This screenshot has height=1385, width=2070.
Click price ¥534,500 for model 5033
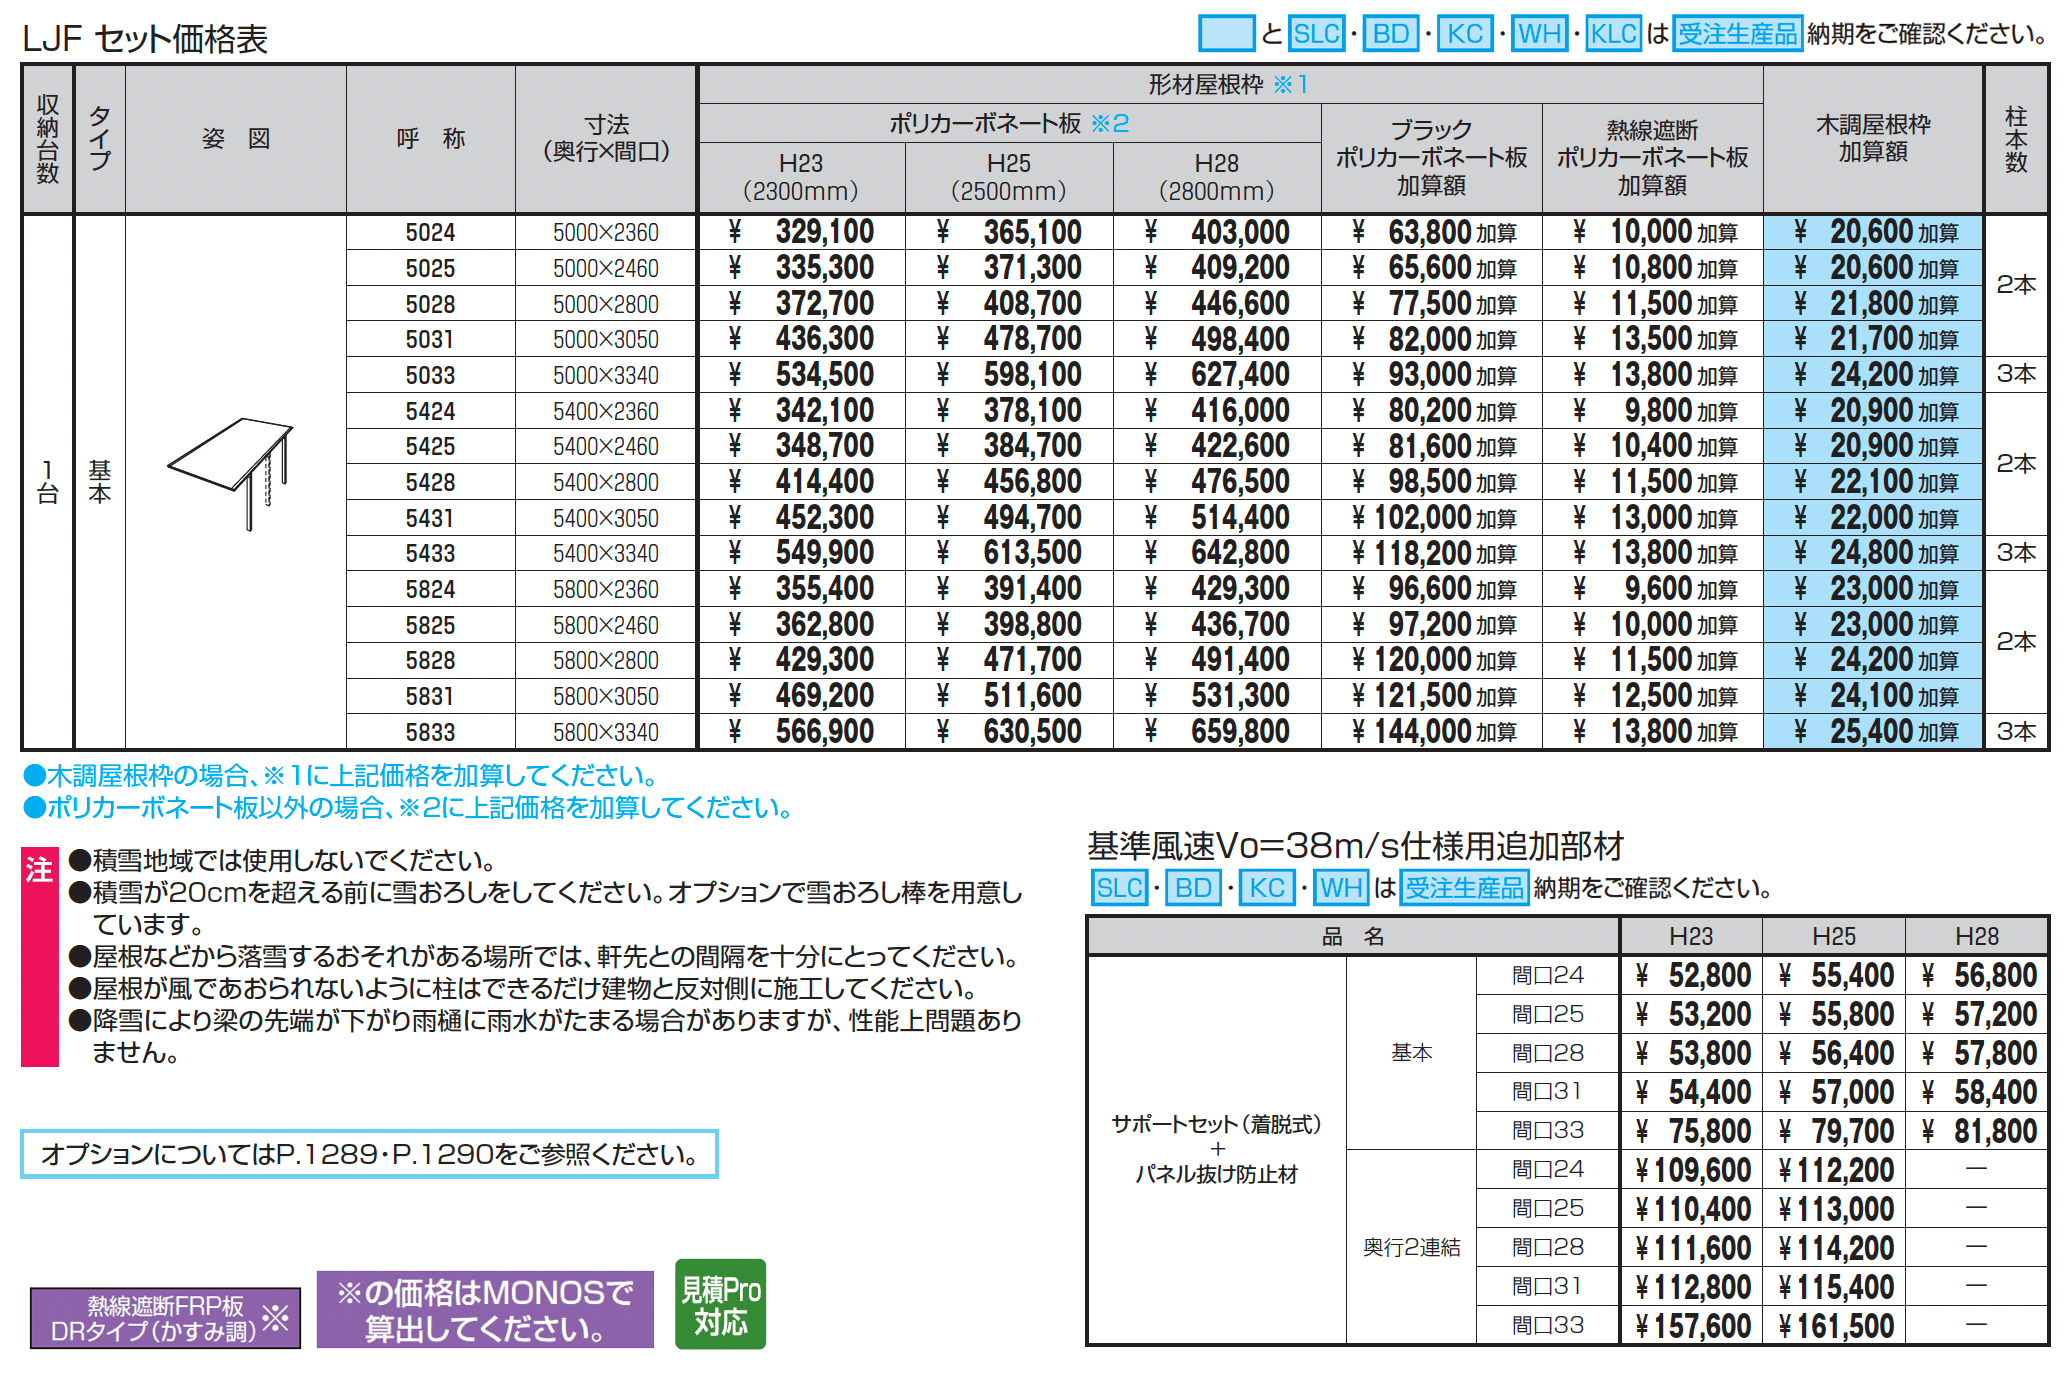(x=801, y=375)
